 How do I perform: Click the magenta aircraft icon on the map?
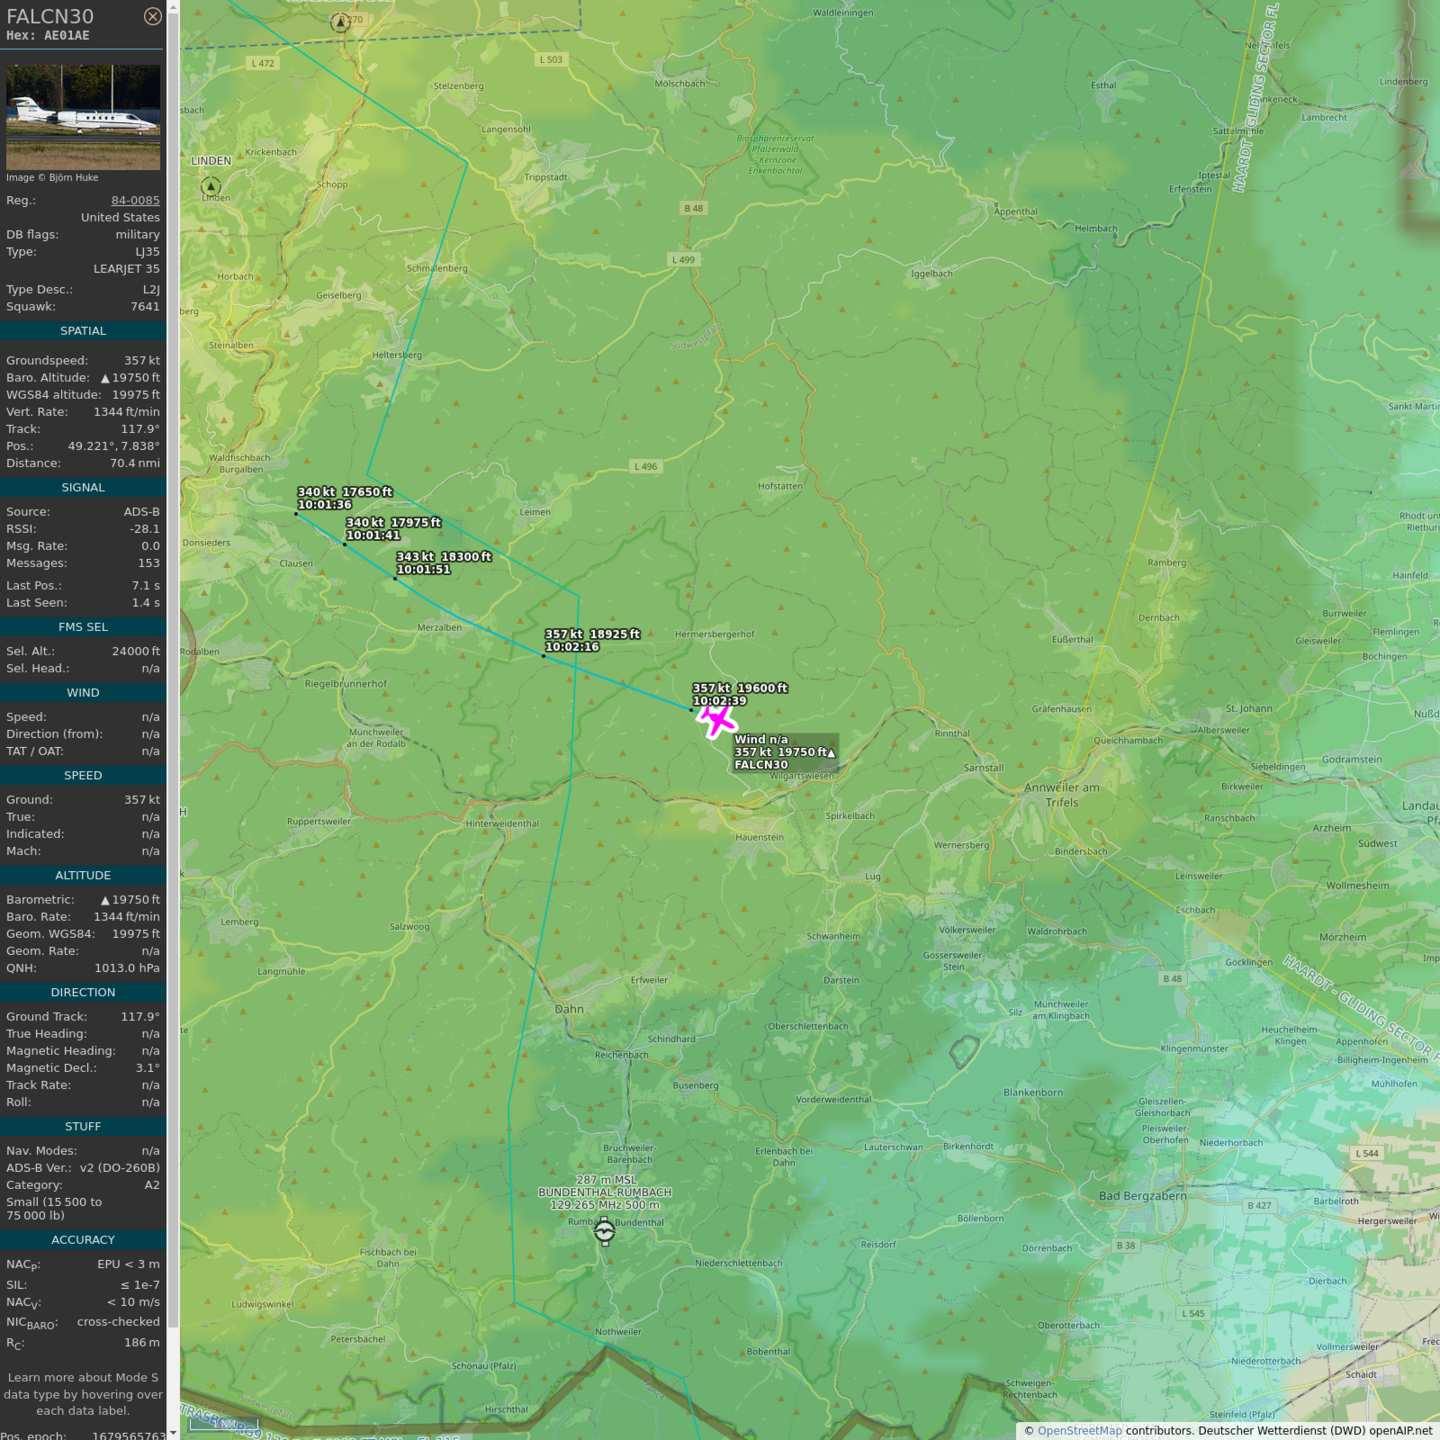(716, 719)
